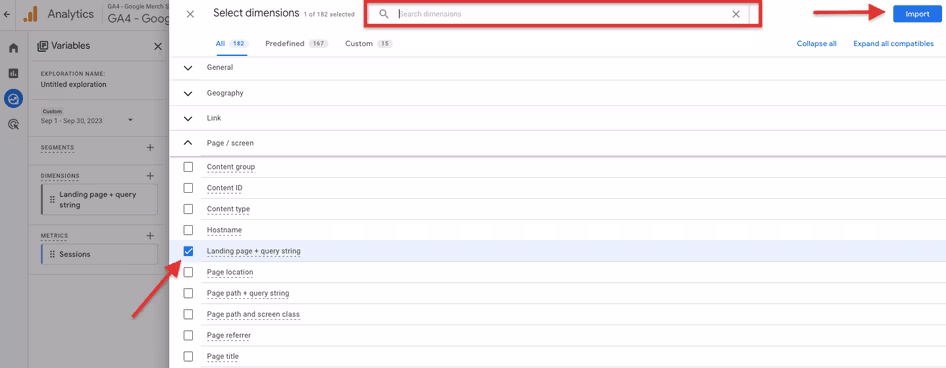Open Reports icon in left sidebar
This screenshot has height=368, width=946.
click(x=13, y=73)
